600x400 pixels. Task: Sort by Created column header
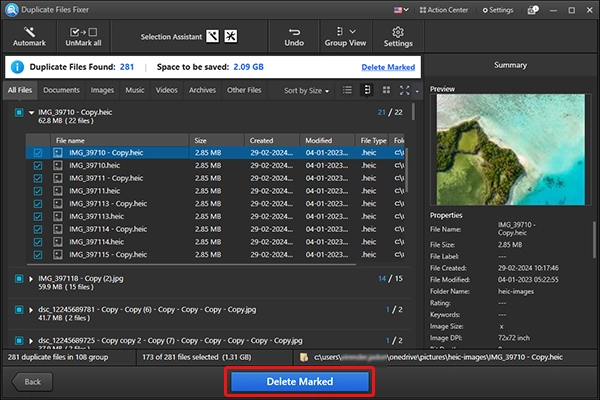click(272, 140)
